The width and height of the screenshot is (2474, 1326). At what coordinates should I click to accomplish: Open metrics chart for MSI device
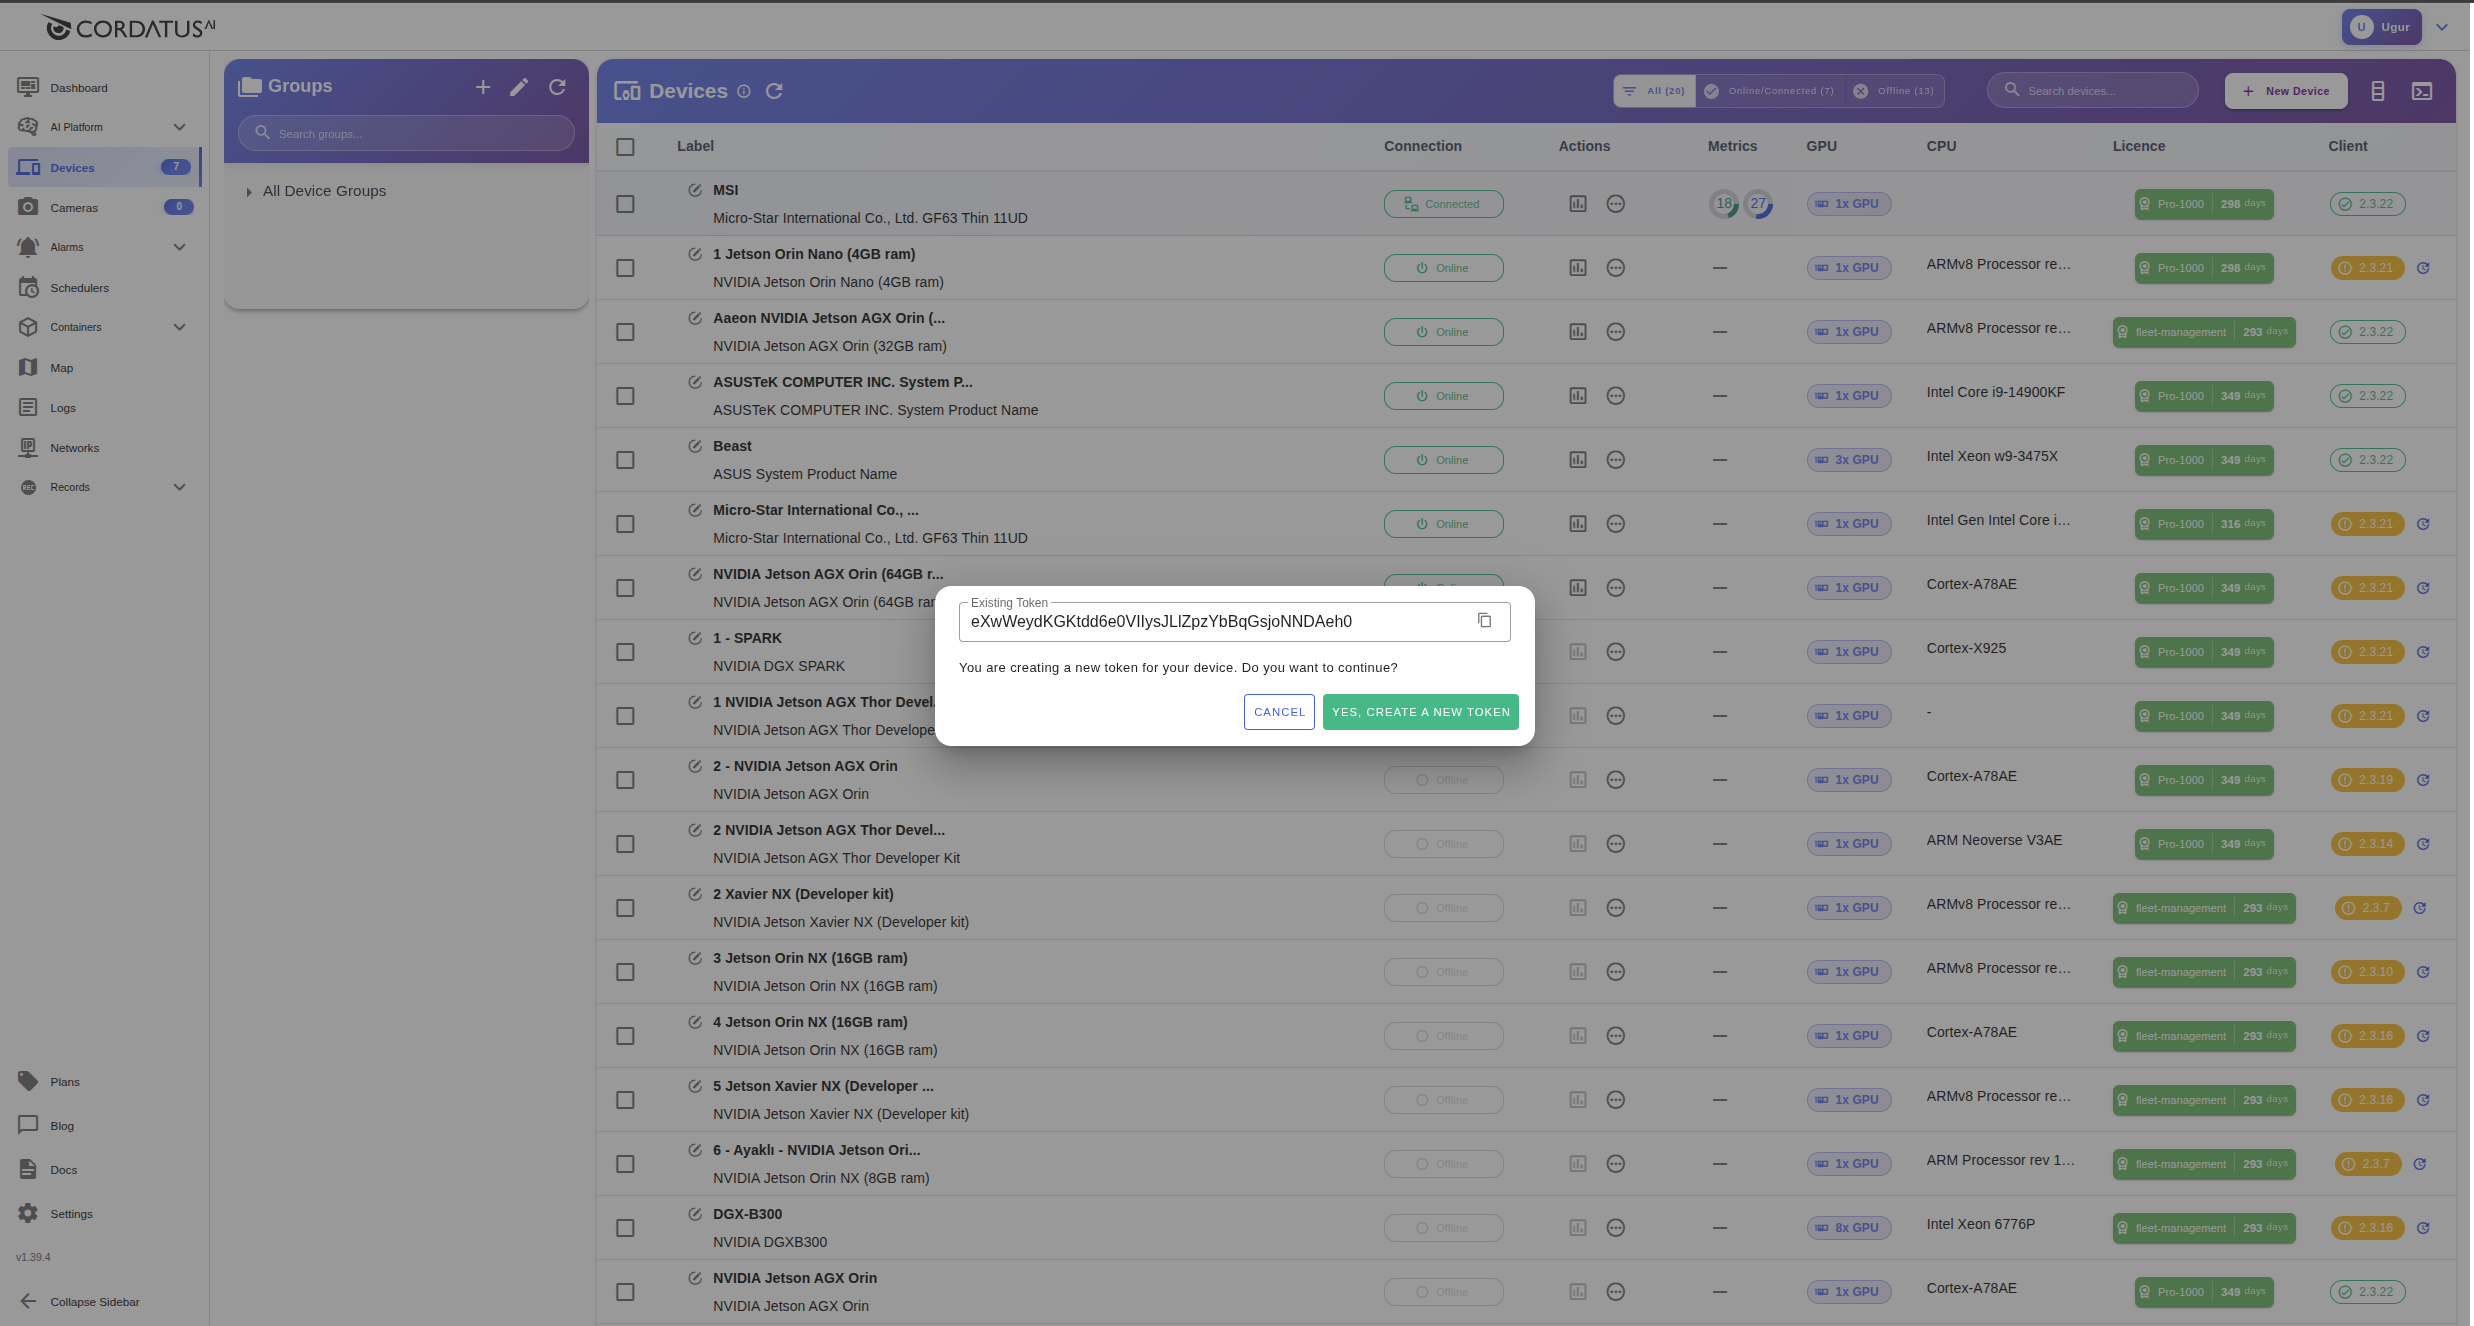(x=1578, y=204)
